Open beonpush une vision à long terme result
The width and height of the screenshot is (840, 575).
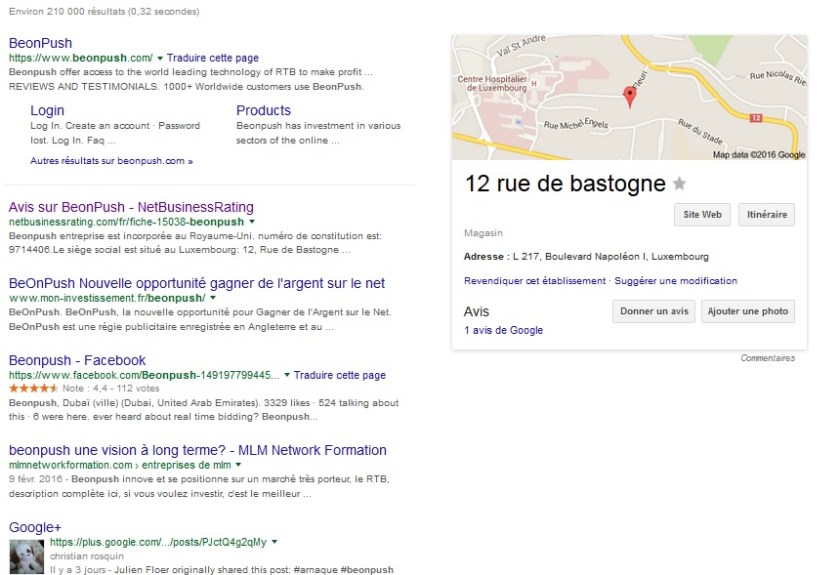pos(198,450)
